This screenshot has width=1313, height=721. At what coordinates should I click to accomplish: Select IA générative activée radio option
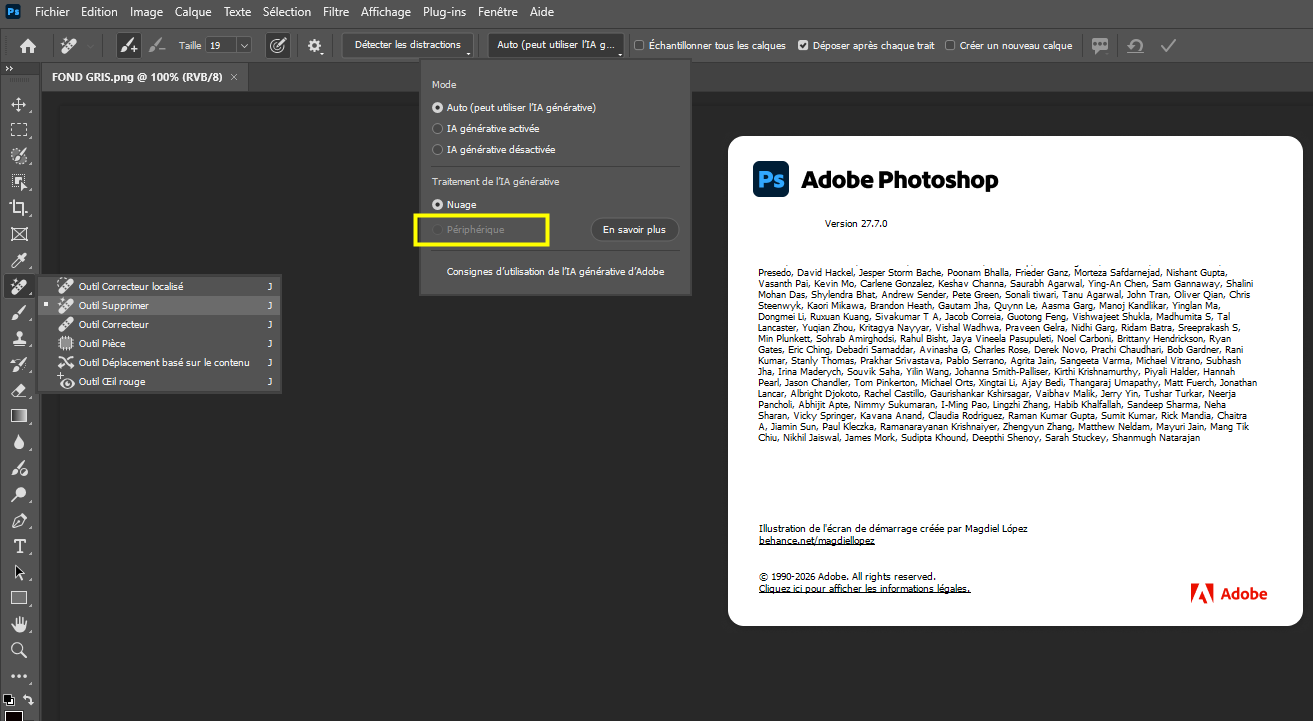click(x=437, y=128)
